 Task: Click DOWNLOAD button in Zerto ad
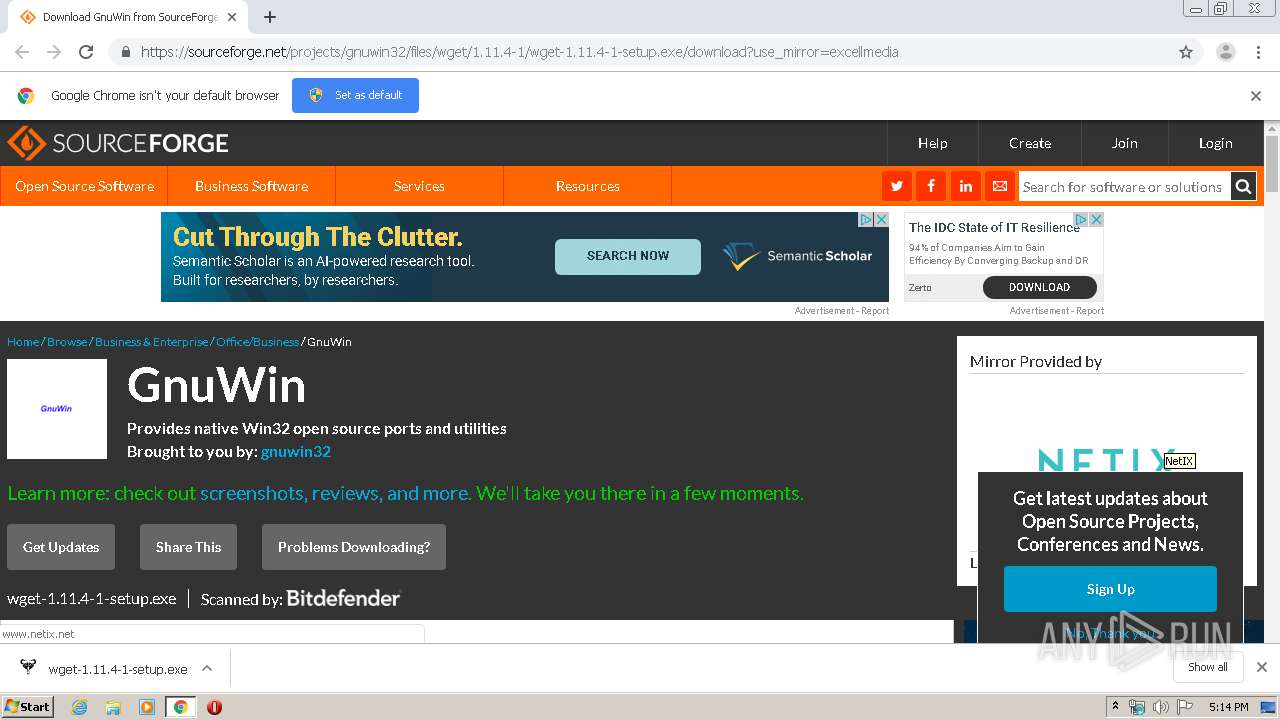coord(1039,287)
